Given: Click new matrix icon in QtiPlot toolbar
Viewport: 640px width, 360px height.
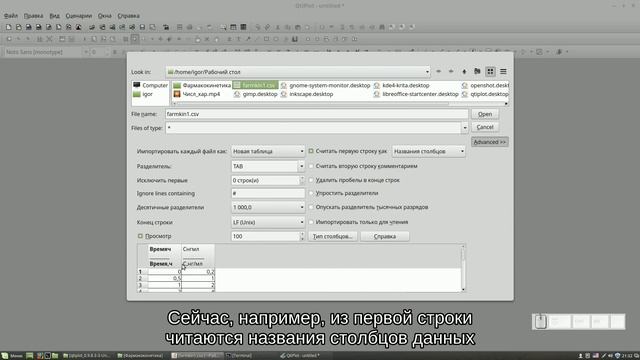Looking at the screenshot, I should point(39,27).
